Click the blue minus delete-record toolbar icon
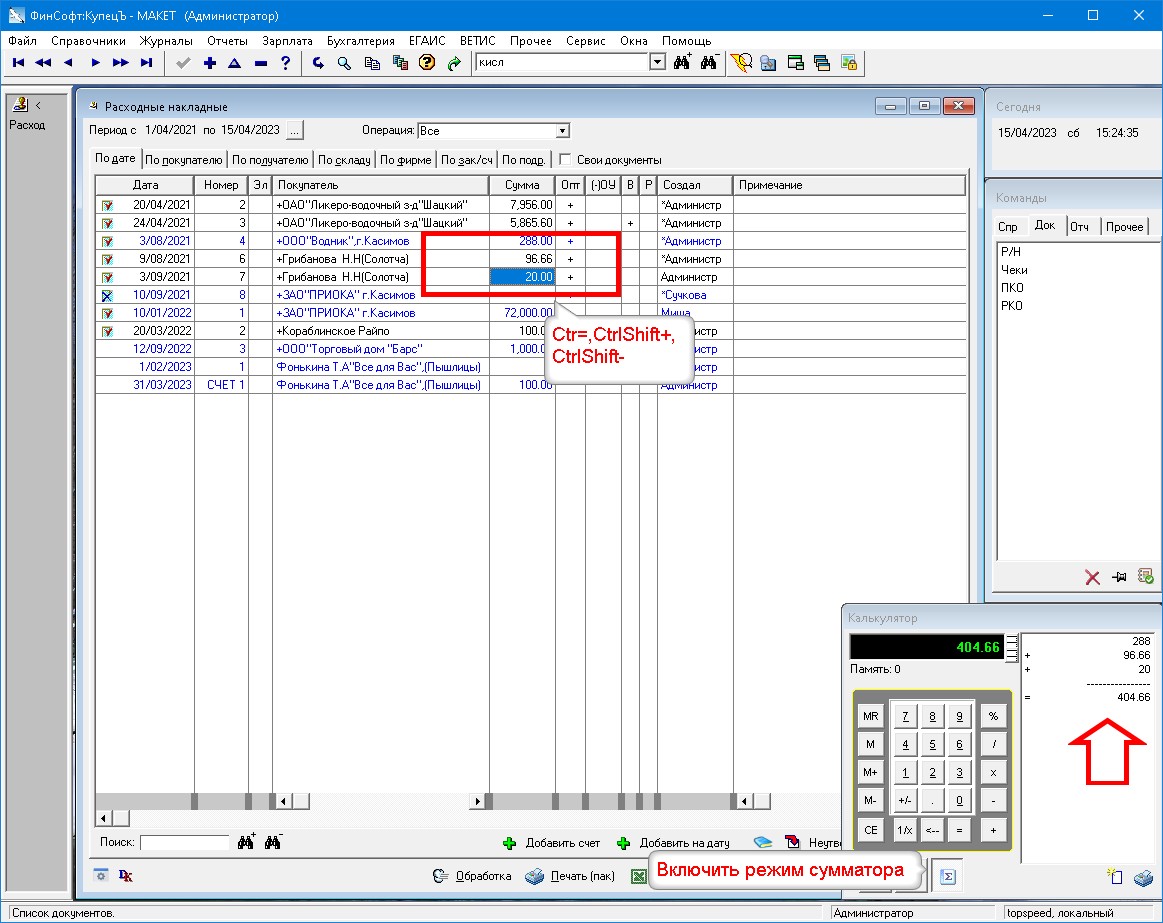The height and width of the screenshot is (923, 1163). point(260,63)
